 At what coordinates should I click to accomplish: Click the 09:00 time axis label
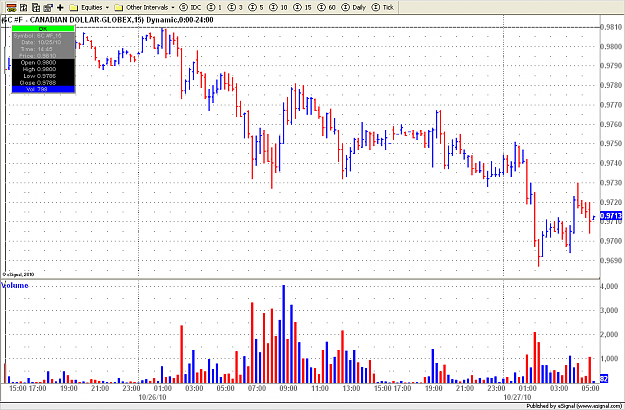point(288,388)
